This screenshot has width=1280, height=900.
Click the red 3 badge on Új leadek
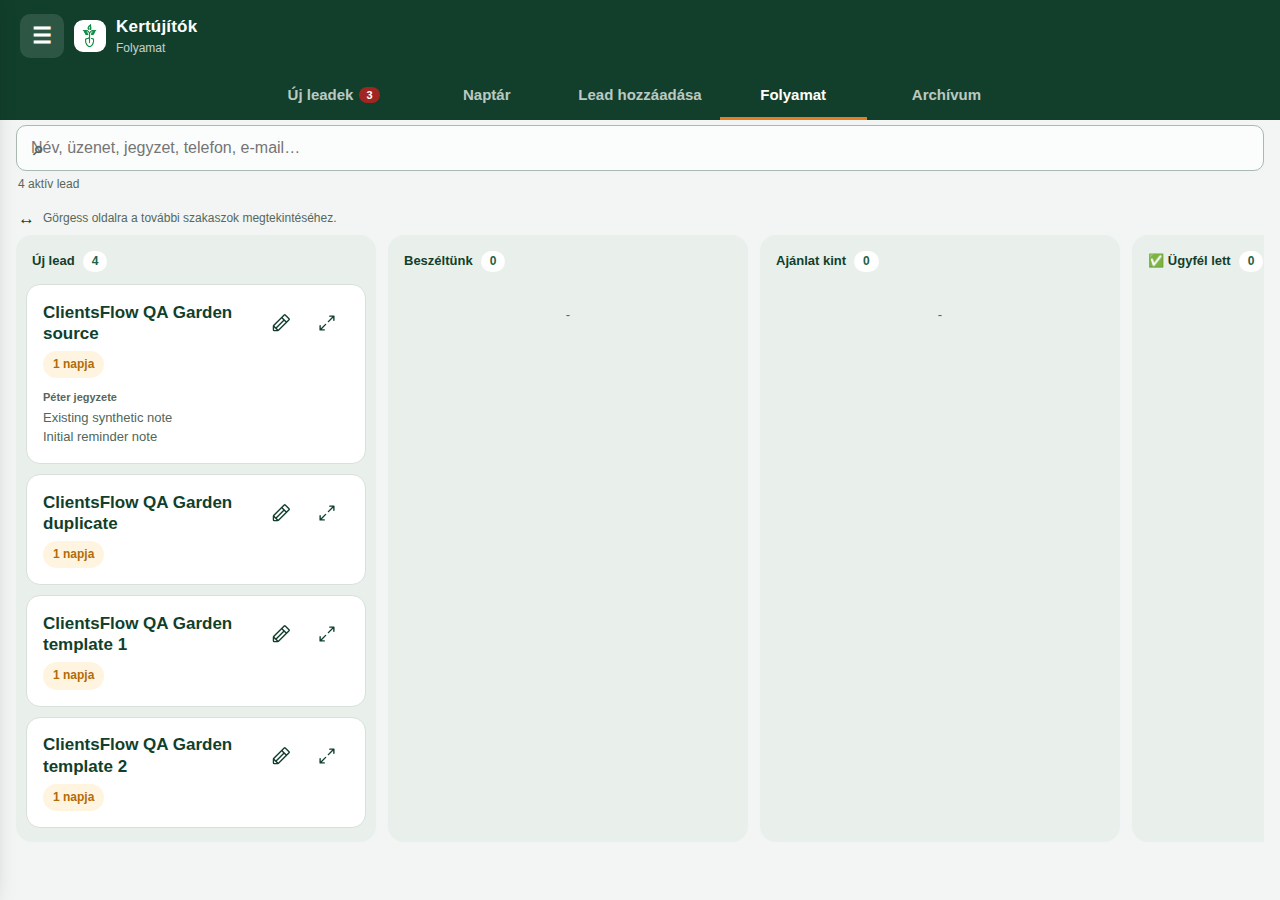click(369, 95)
